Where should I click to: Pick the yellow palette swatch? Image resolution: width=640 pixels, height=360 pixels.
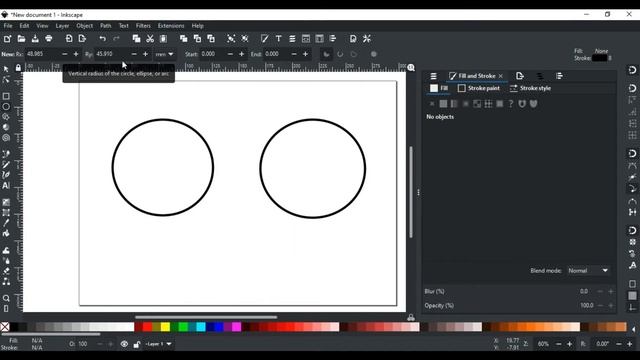point(165,327)
